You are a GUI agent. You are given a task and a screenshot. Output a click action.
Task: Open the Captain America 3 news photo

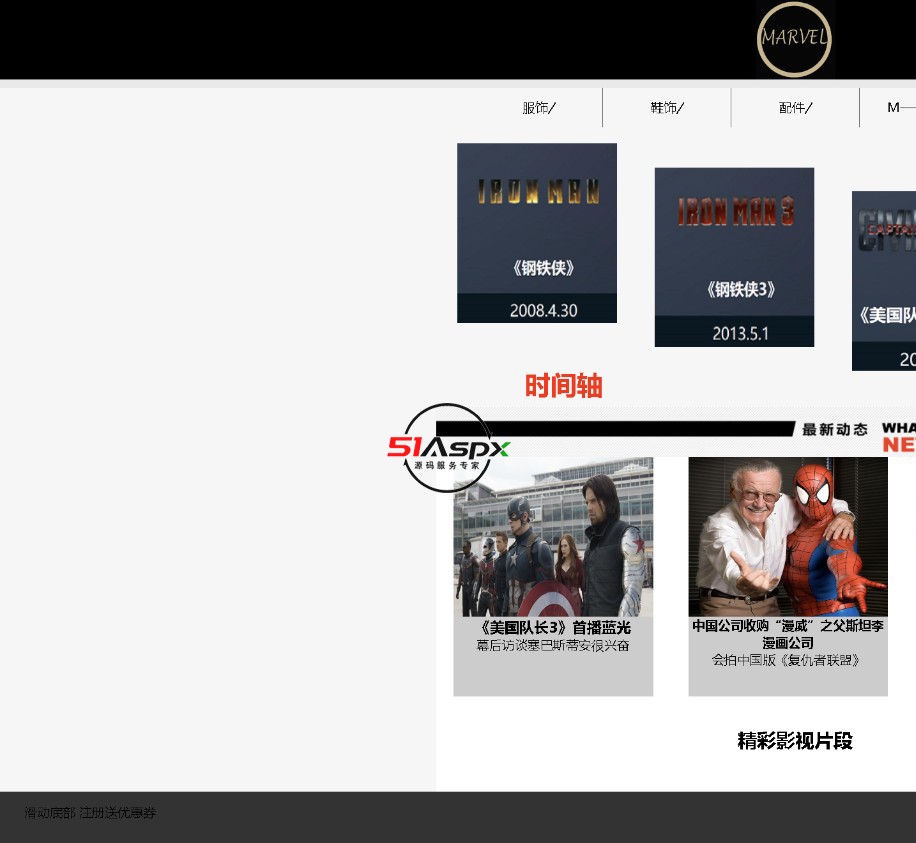tap(553, 537)
